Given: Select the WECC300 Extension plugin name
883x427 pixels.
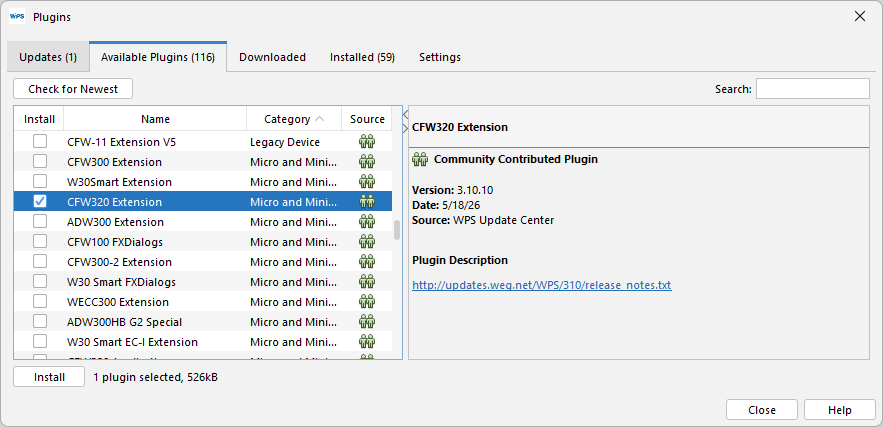Looking at the screenshot, I should pos(118,302).
